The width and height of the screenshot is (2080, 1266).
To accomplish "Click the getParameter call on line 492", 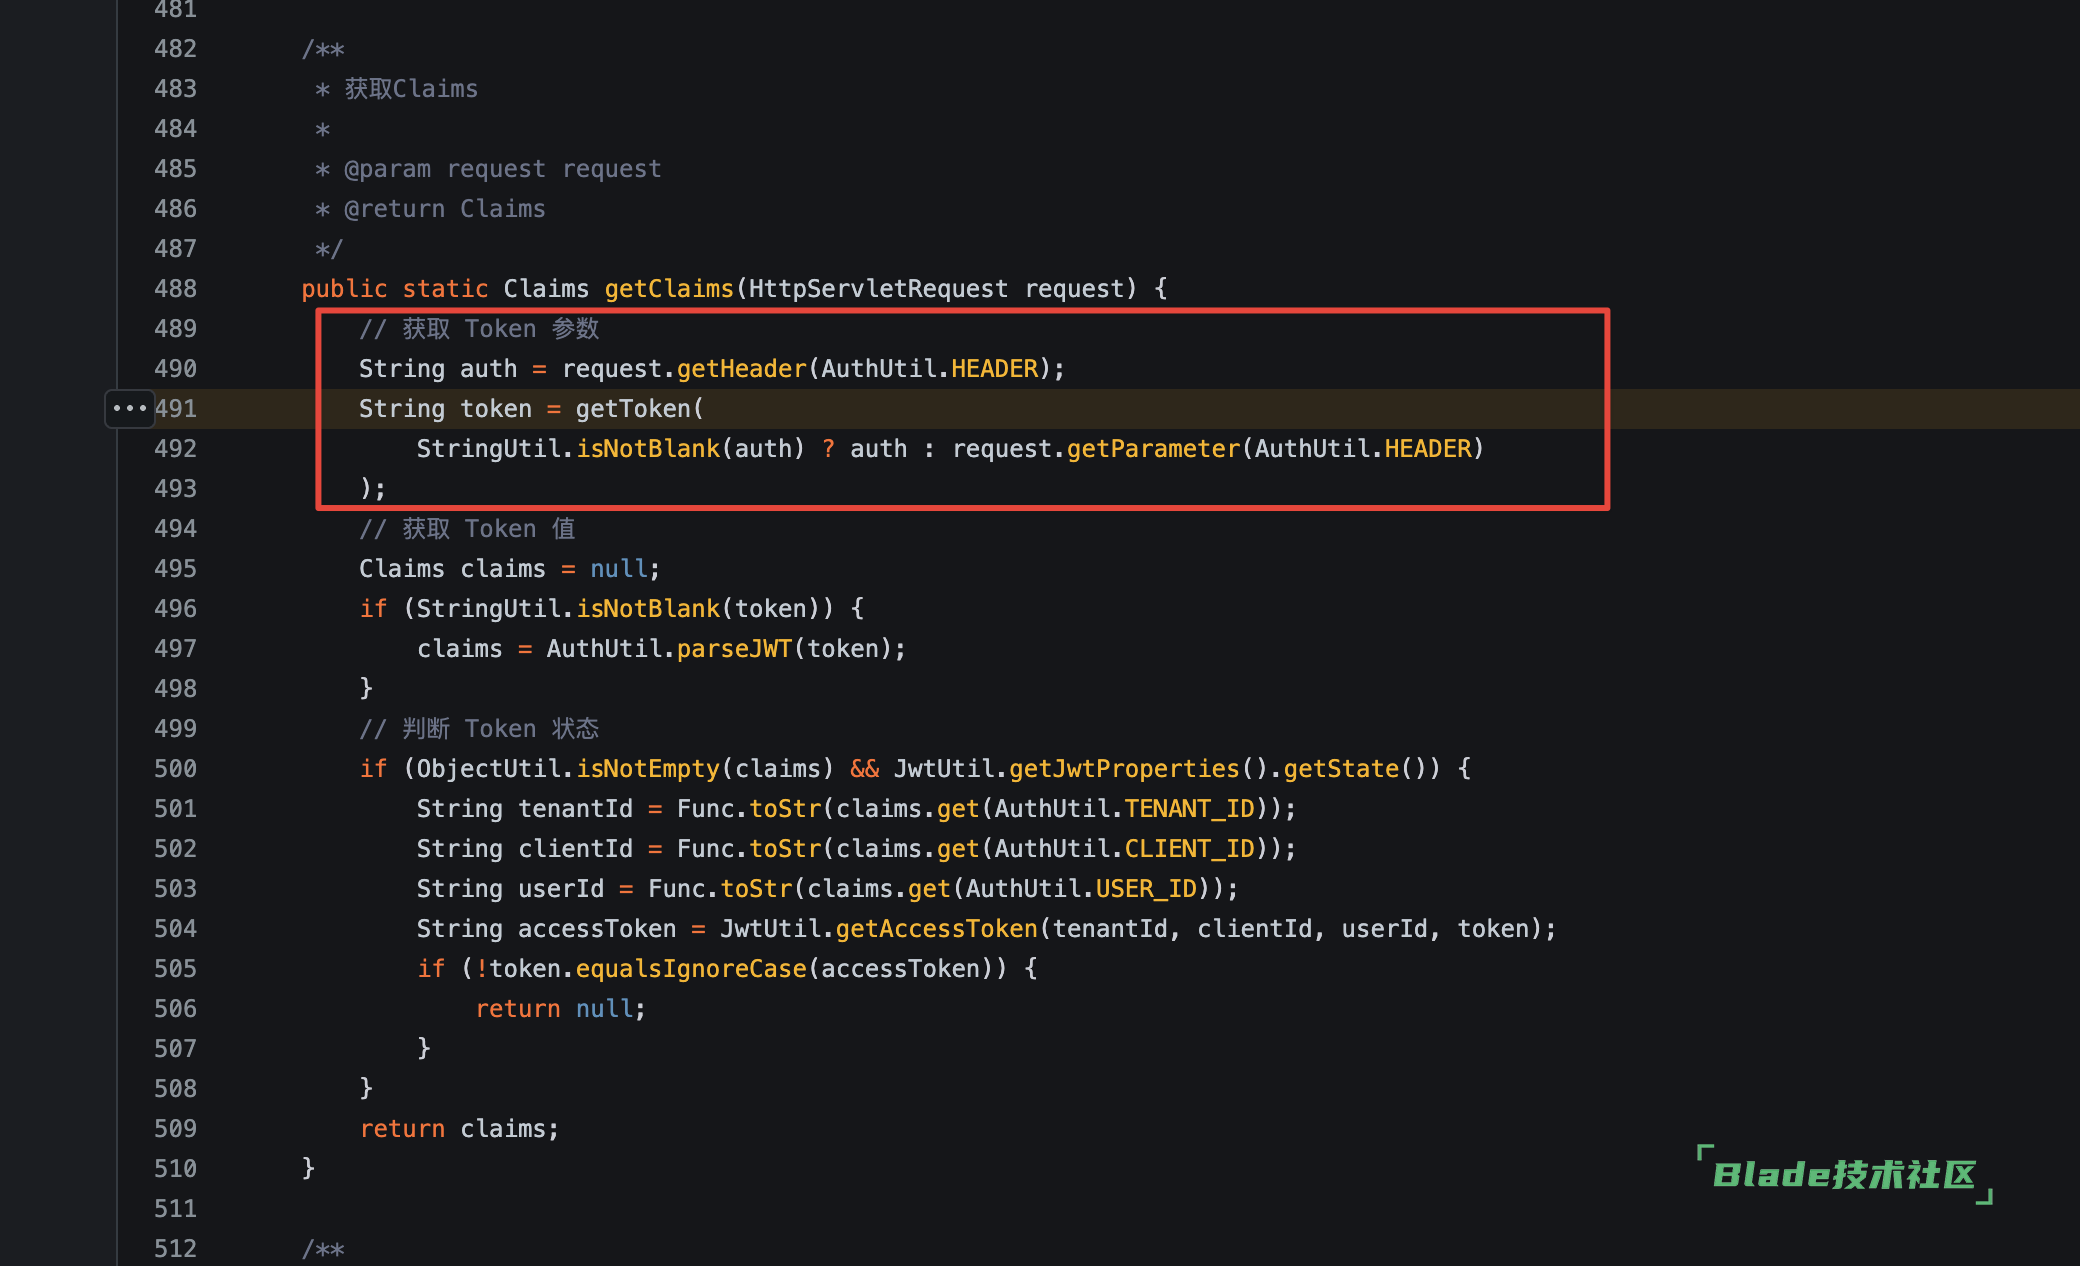I will pyautogui.click(x=1152, y=449).
